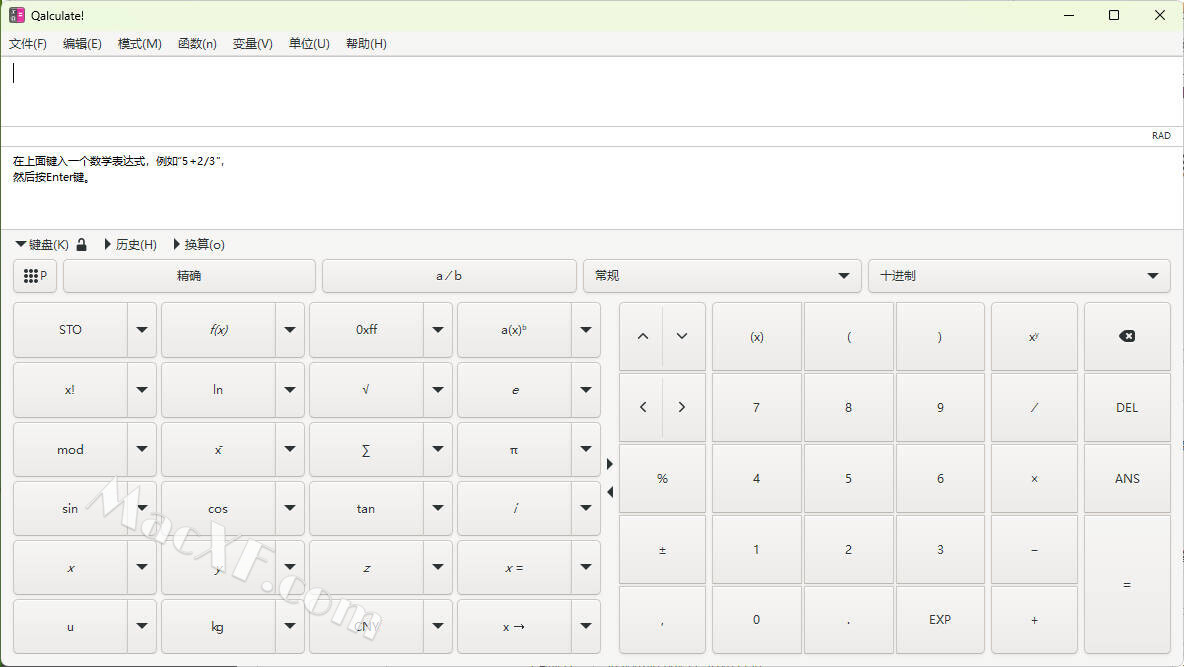Toggle the 精确 exact mode button

point(189,276)
